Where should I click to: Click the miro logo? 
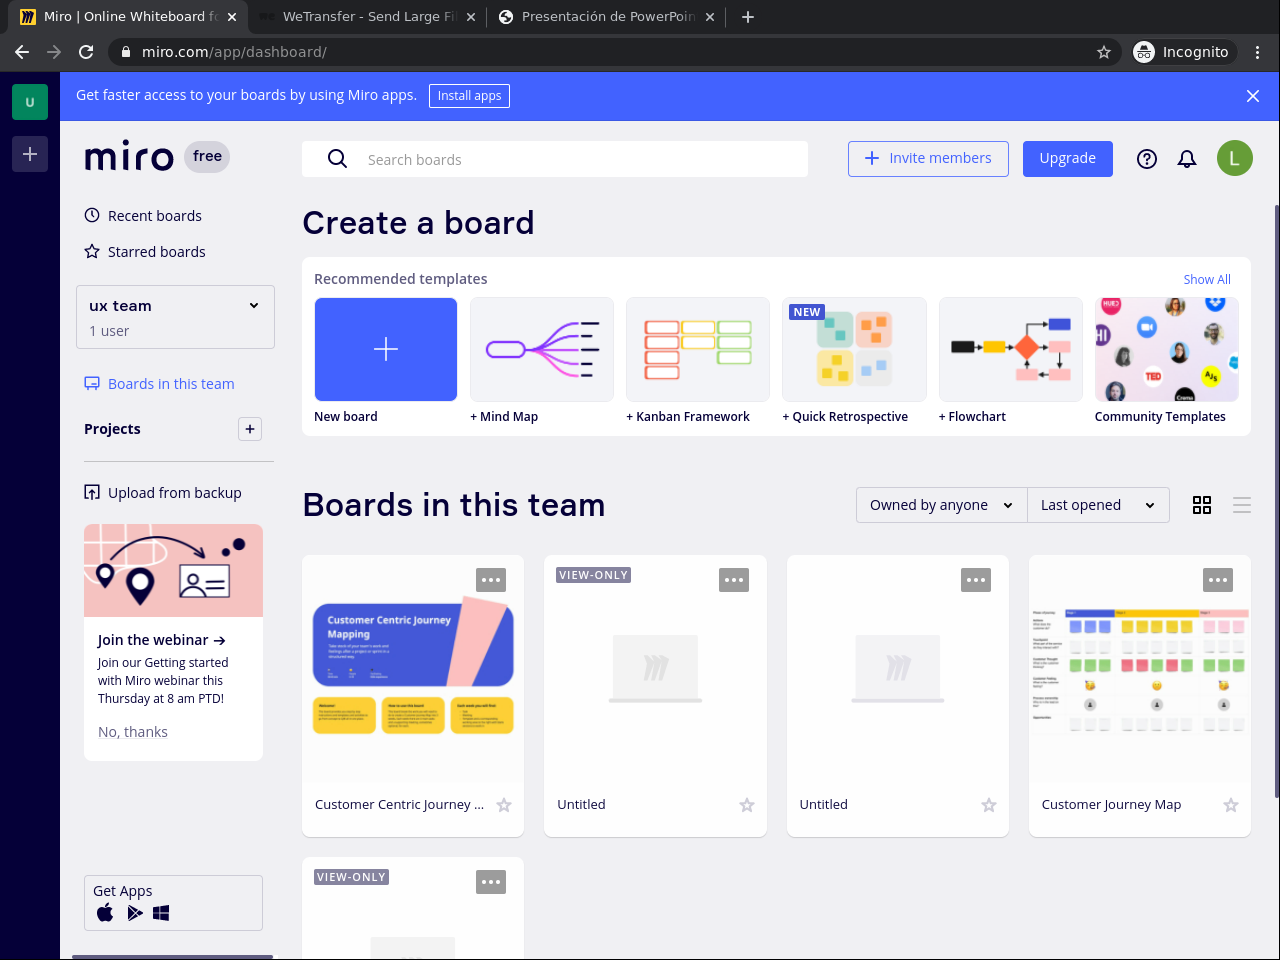[129, 157]
